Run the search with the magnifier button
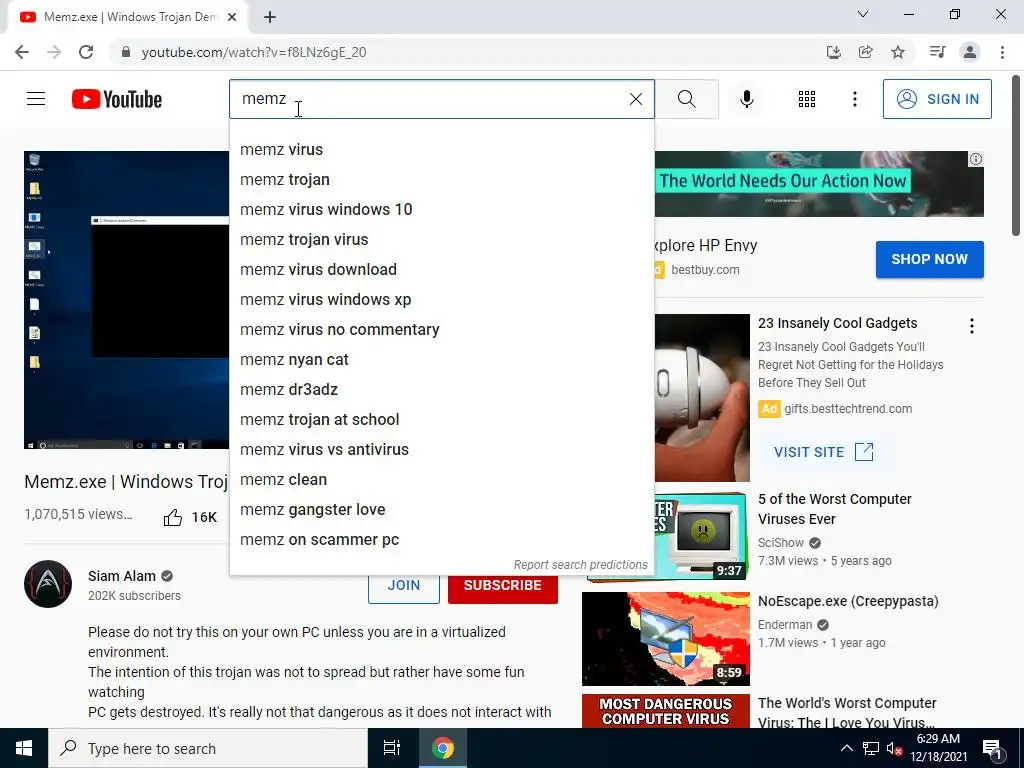The height and width of the screenshot is (768, 1024). 686,99
